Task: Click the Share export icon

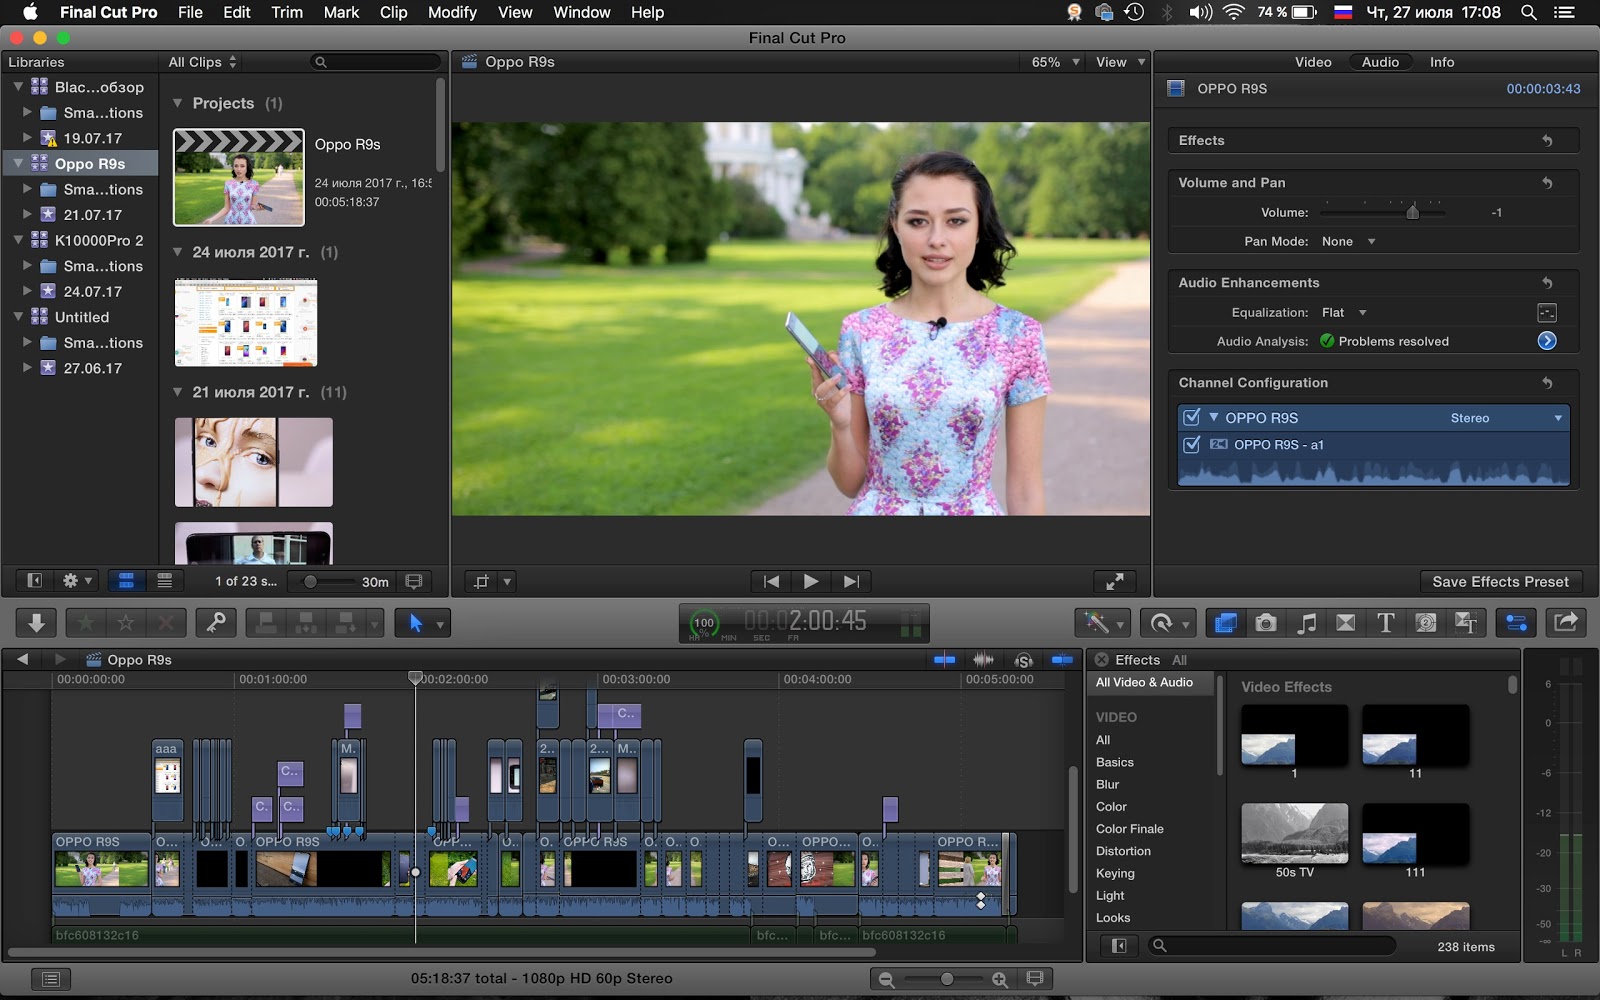Action: click(1566, 623)
